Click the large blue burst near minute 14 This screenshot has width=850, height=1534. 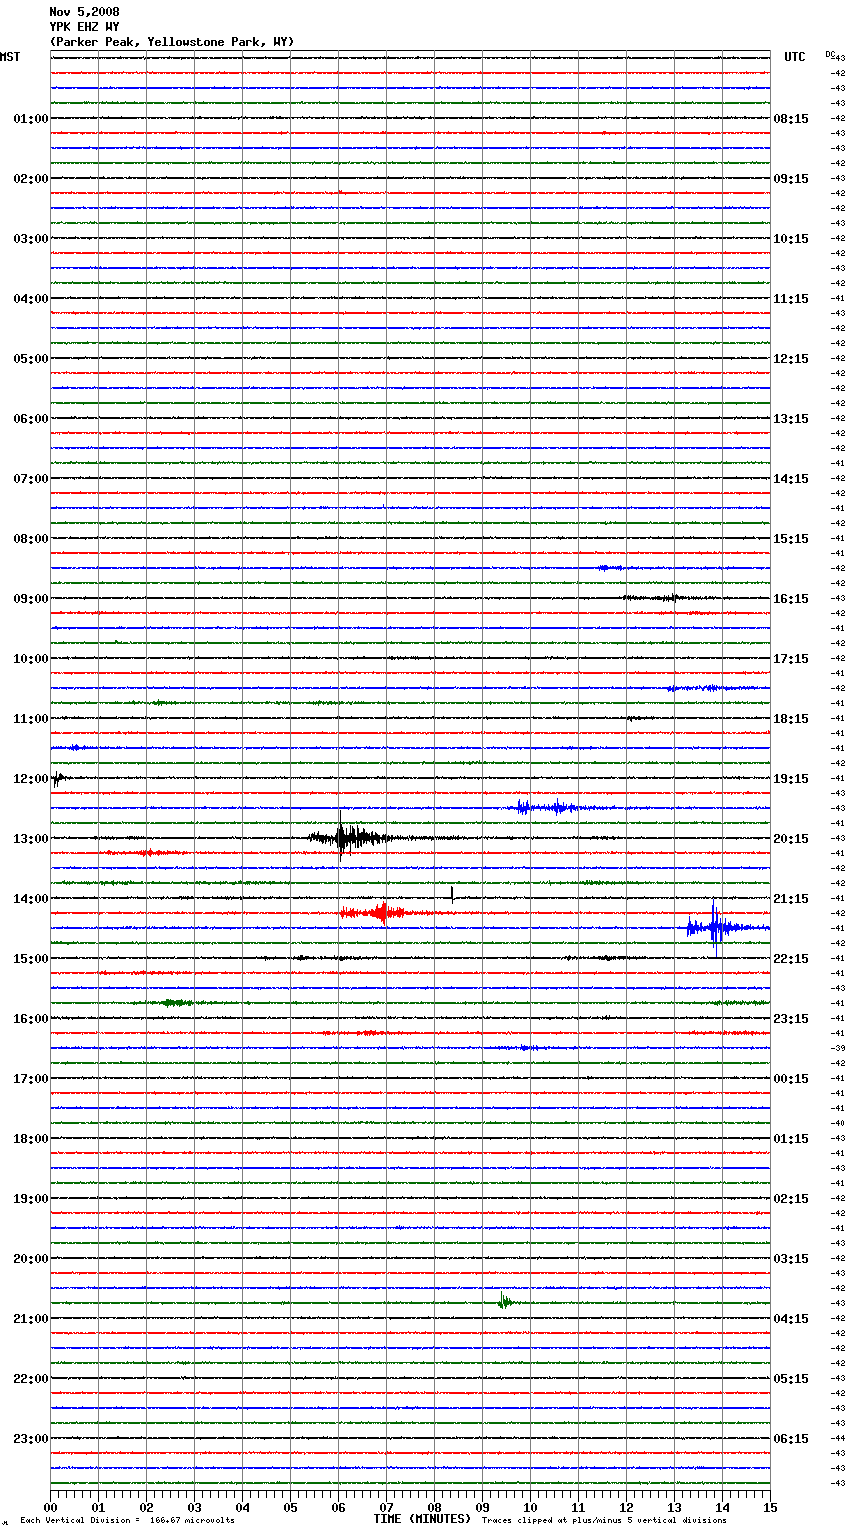718,928
